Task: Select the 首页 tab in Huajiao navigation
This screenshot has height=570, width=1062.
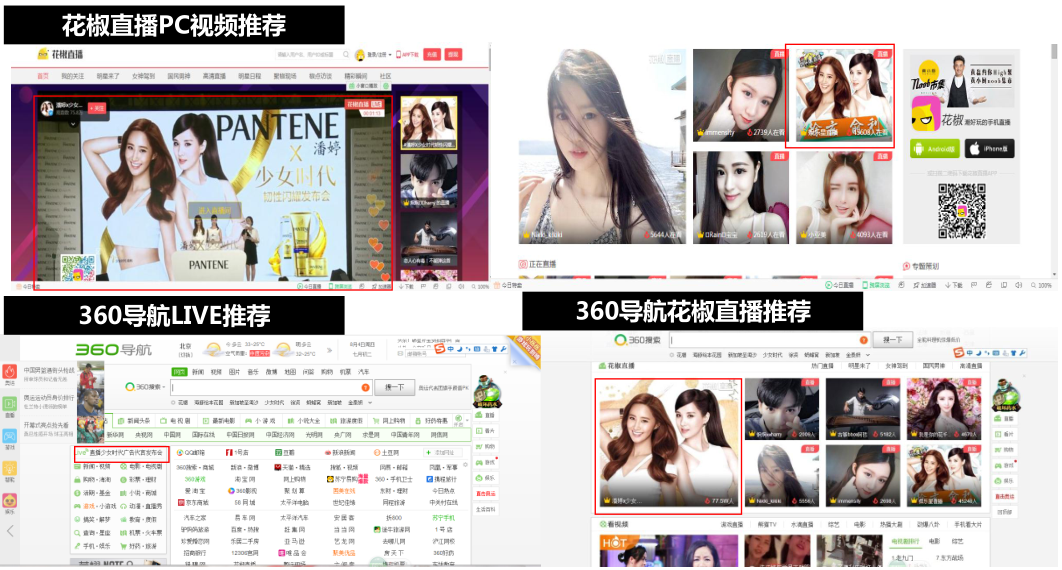Action: pyautogui.click(x=43, y=76)
